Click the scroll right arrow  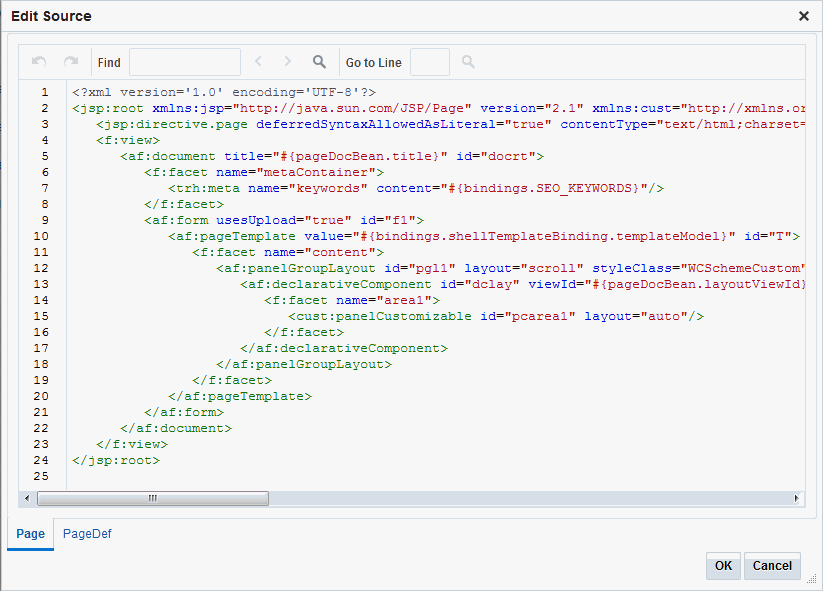[797, 498]
